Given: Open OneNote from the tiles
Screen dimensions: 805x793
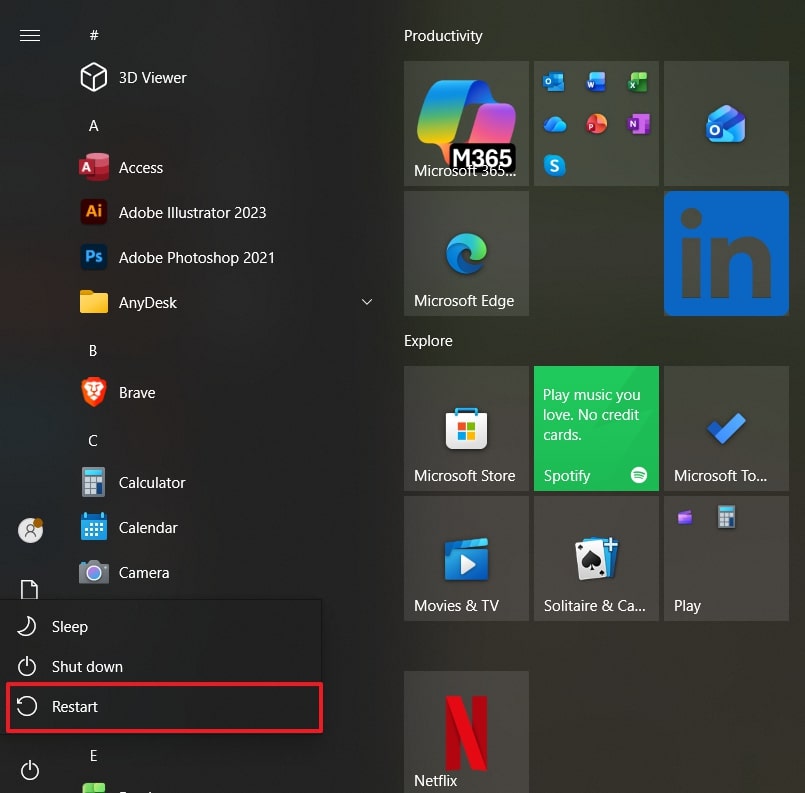Looking at the screenshot, I should click(638, 123).
